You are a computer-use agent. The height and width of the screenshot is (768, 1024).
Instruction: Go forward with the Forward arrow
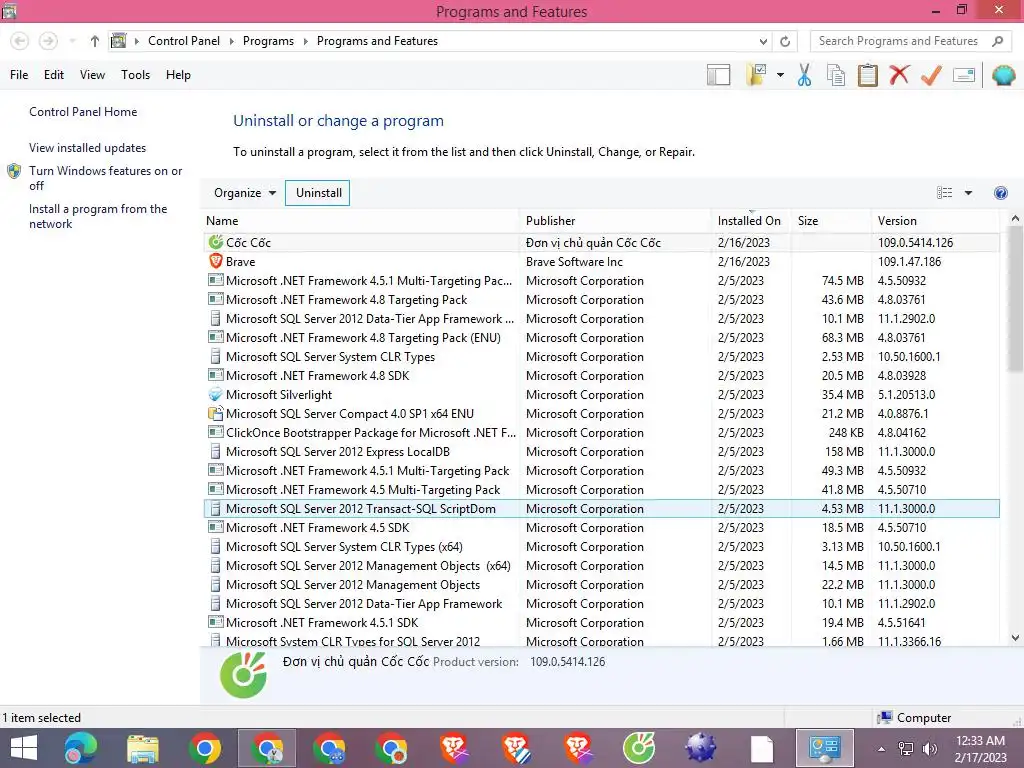click(48, 41)
